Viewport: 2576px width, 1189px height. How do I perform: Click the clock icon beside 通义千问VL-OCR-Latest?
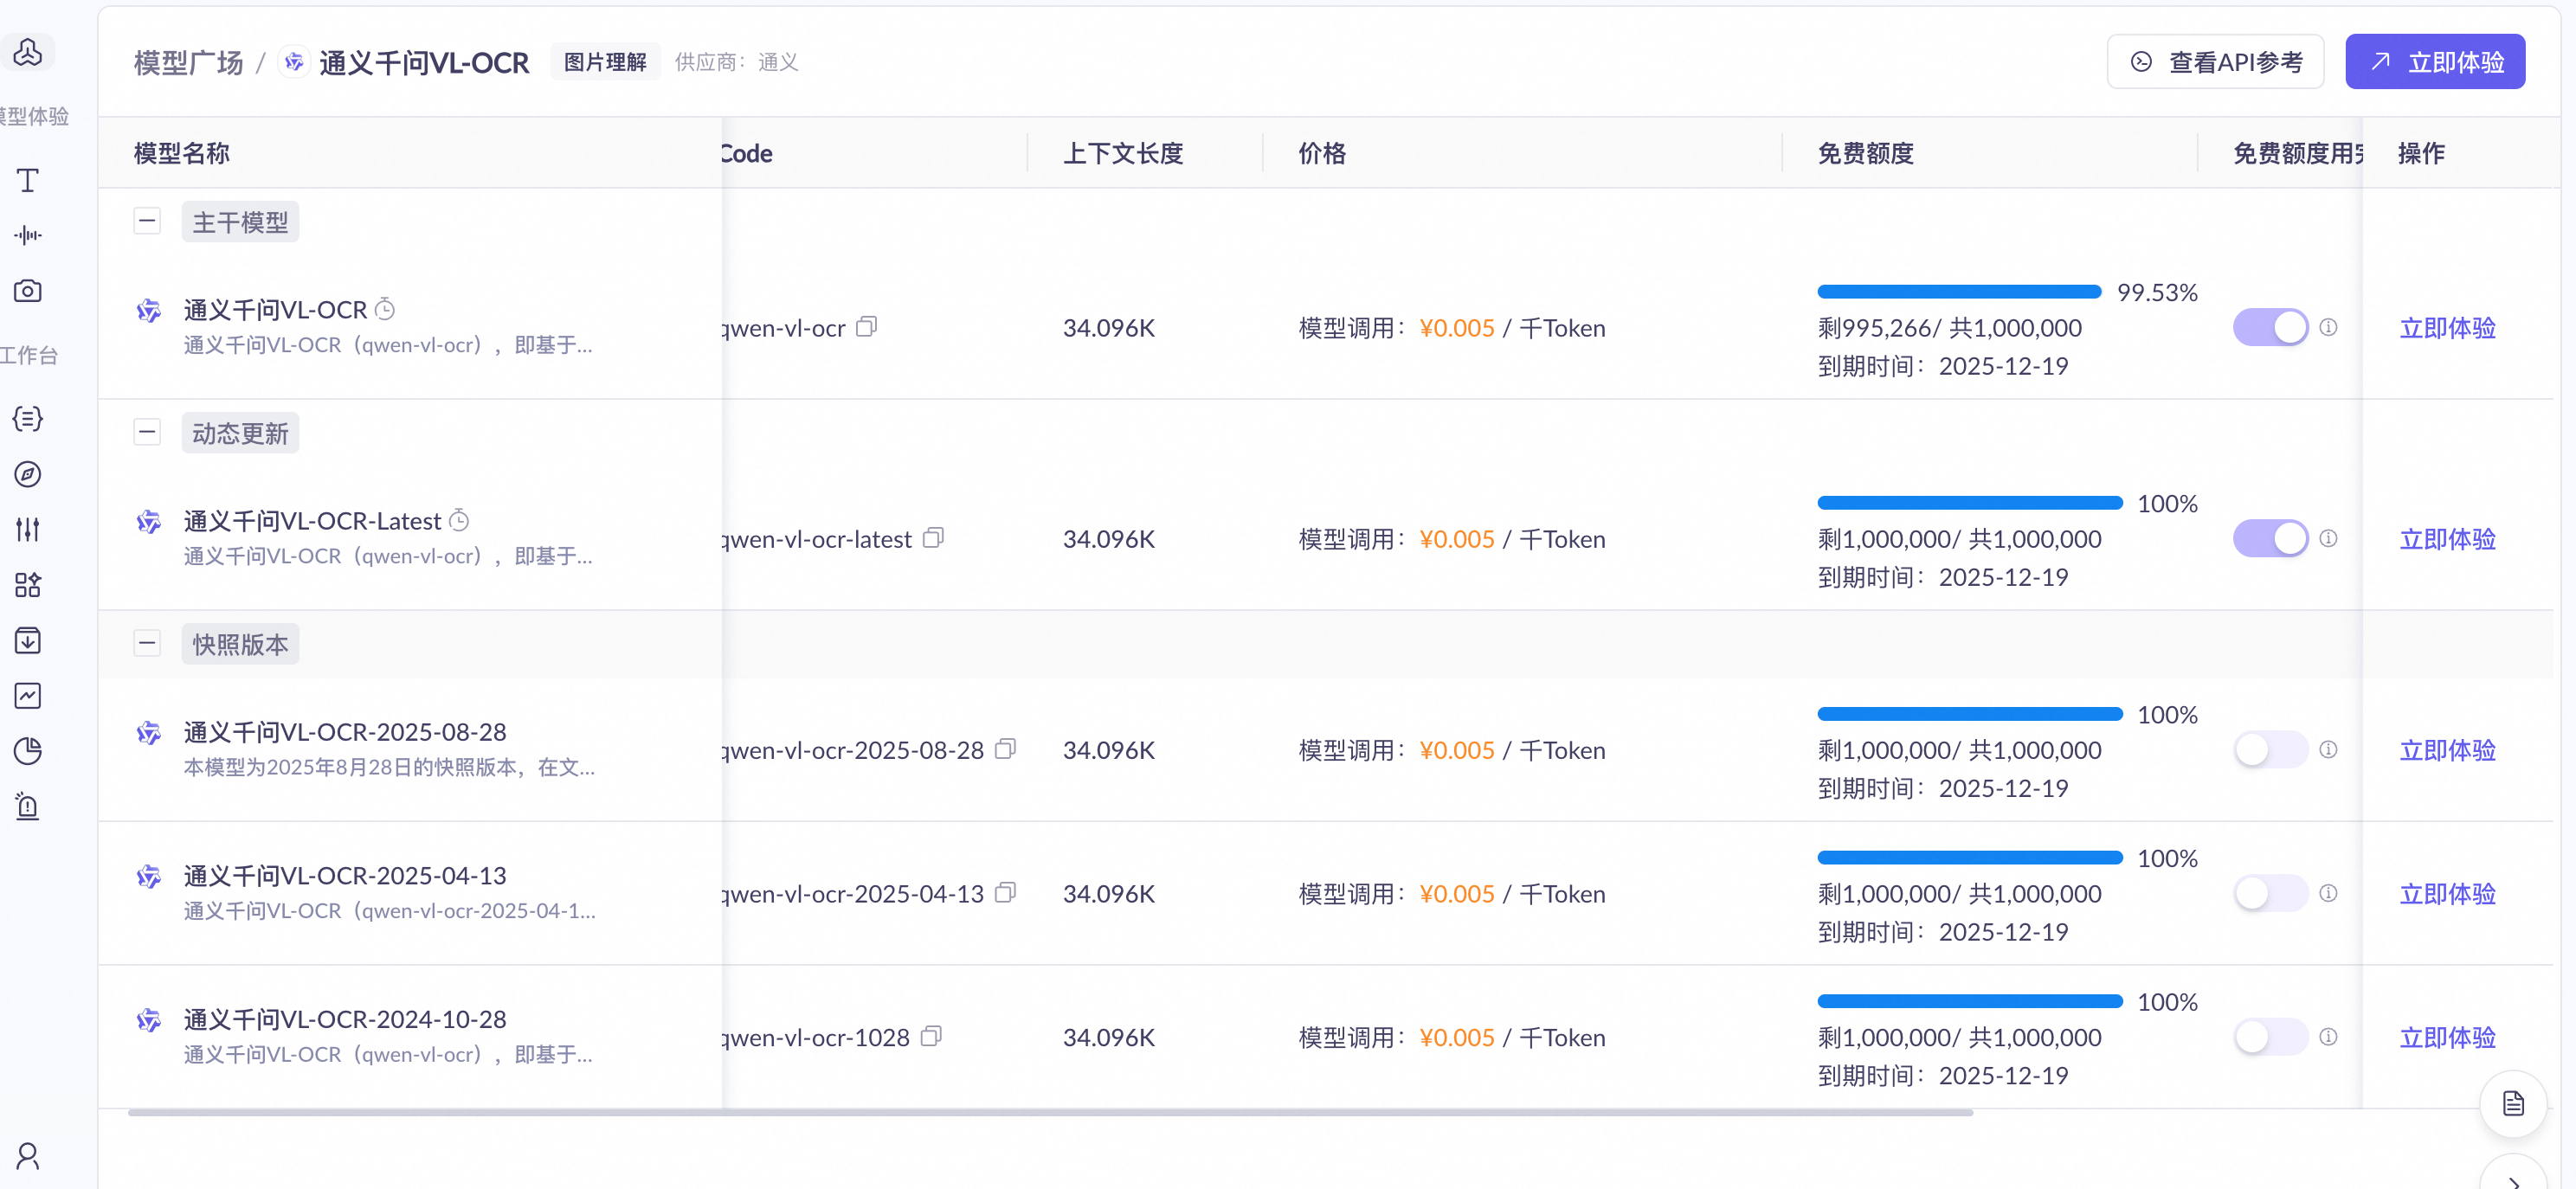tap(459, 520)
